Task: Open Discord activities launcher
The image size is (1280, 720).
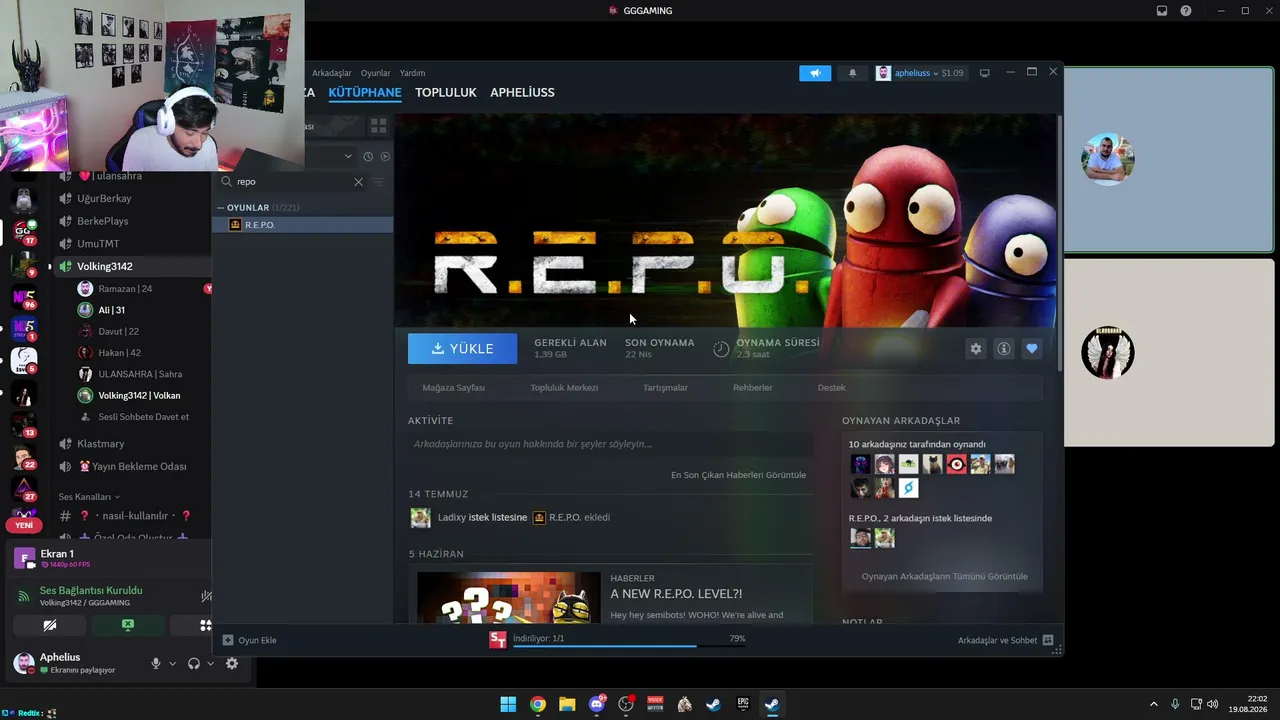Action: point(205,626)
